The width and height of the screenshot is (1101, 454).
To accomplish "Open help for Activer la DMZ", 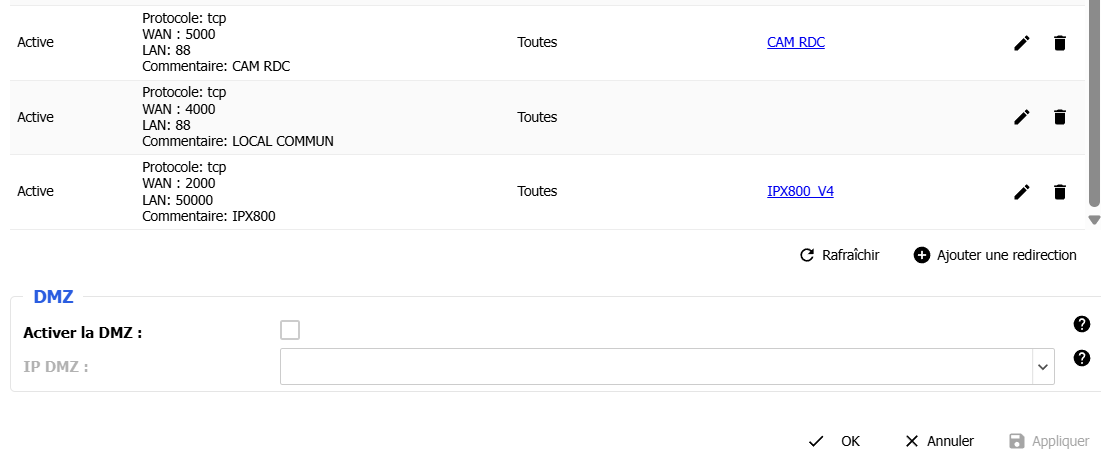I will 1081,324.
